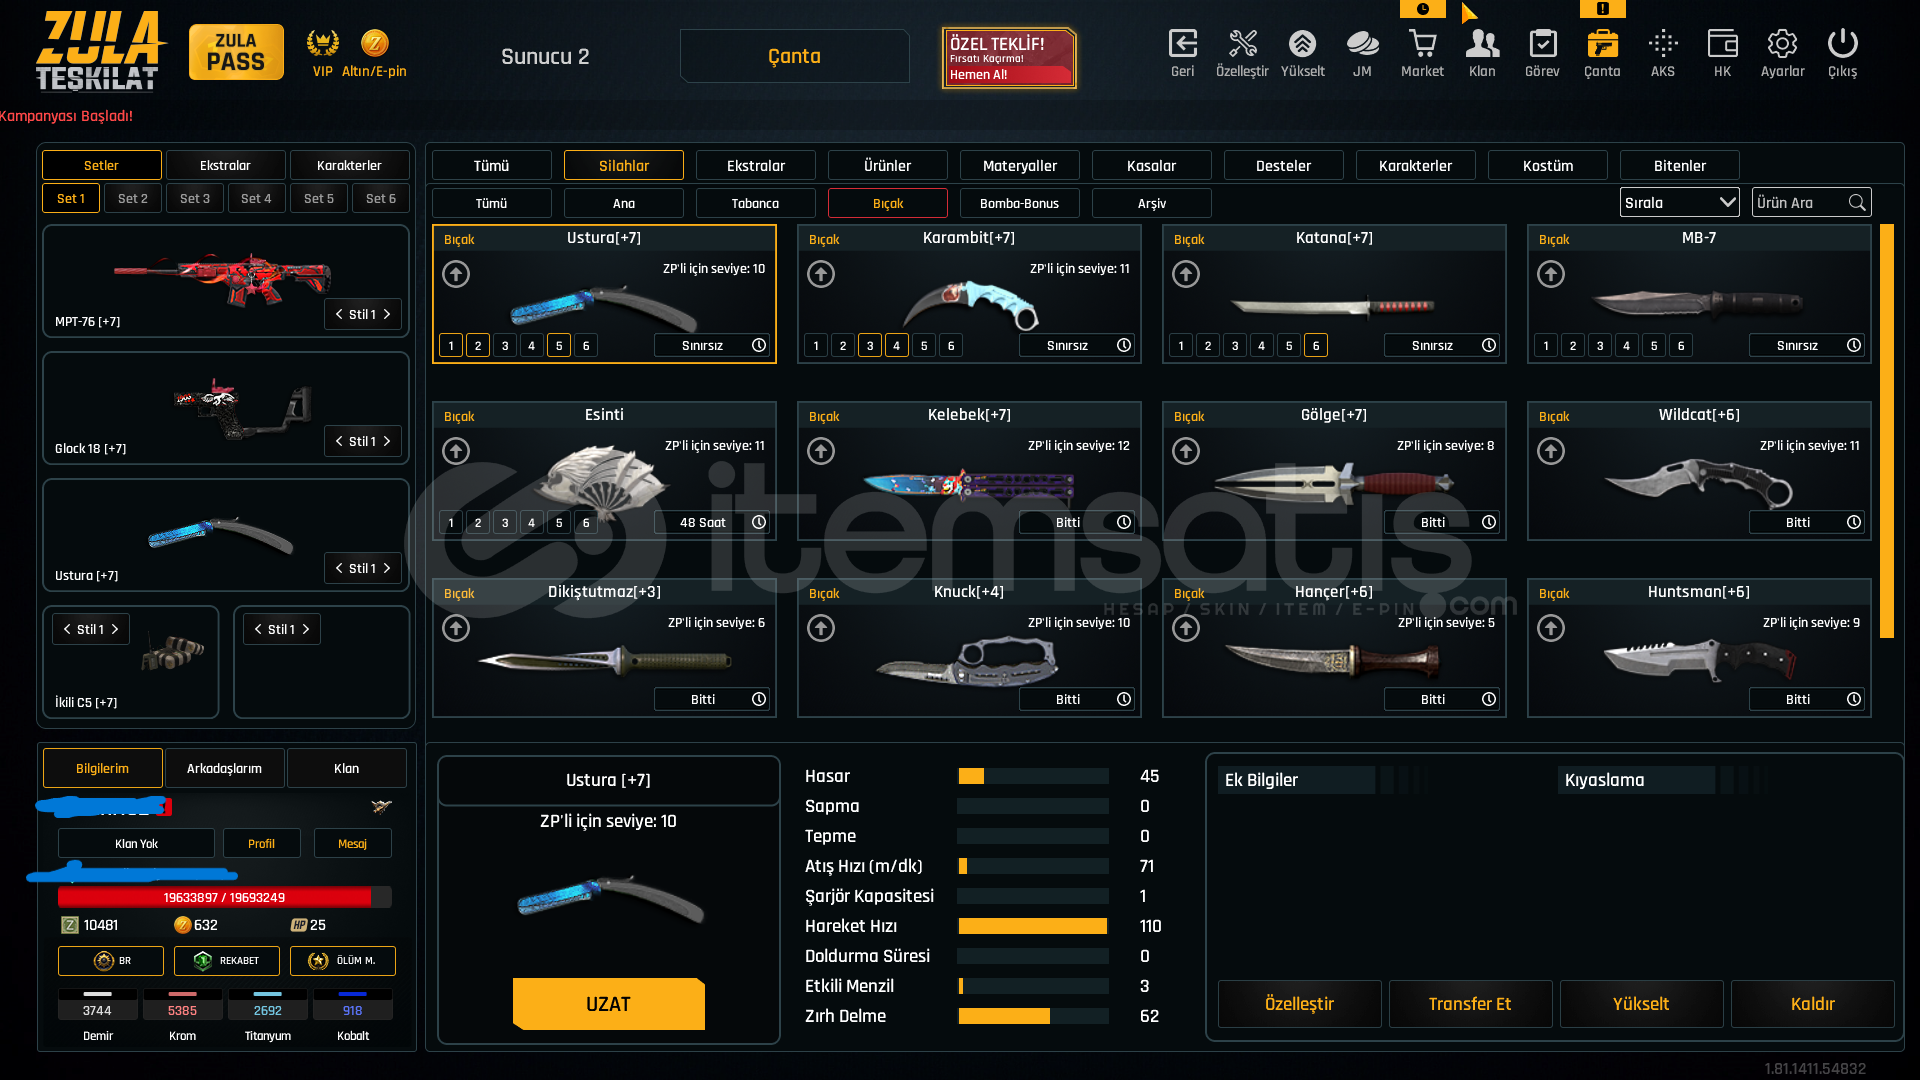The height and width of the screenshot is (1080, 1920).
Task: Click the Ayarlar gear icon
Action: [1782, 45]
